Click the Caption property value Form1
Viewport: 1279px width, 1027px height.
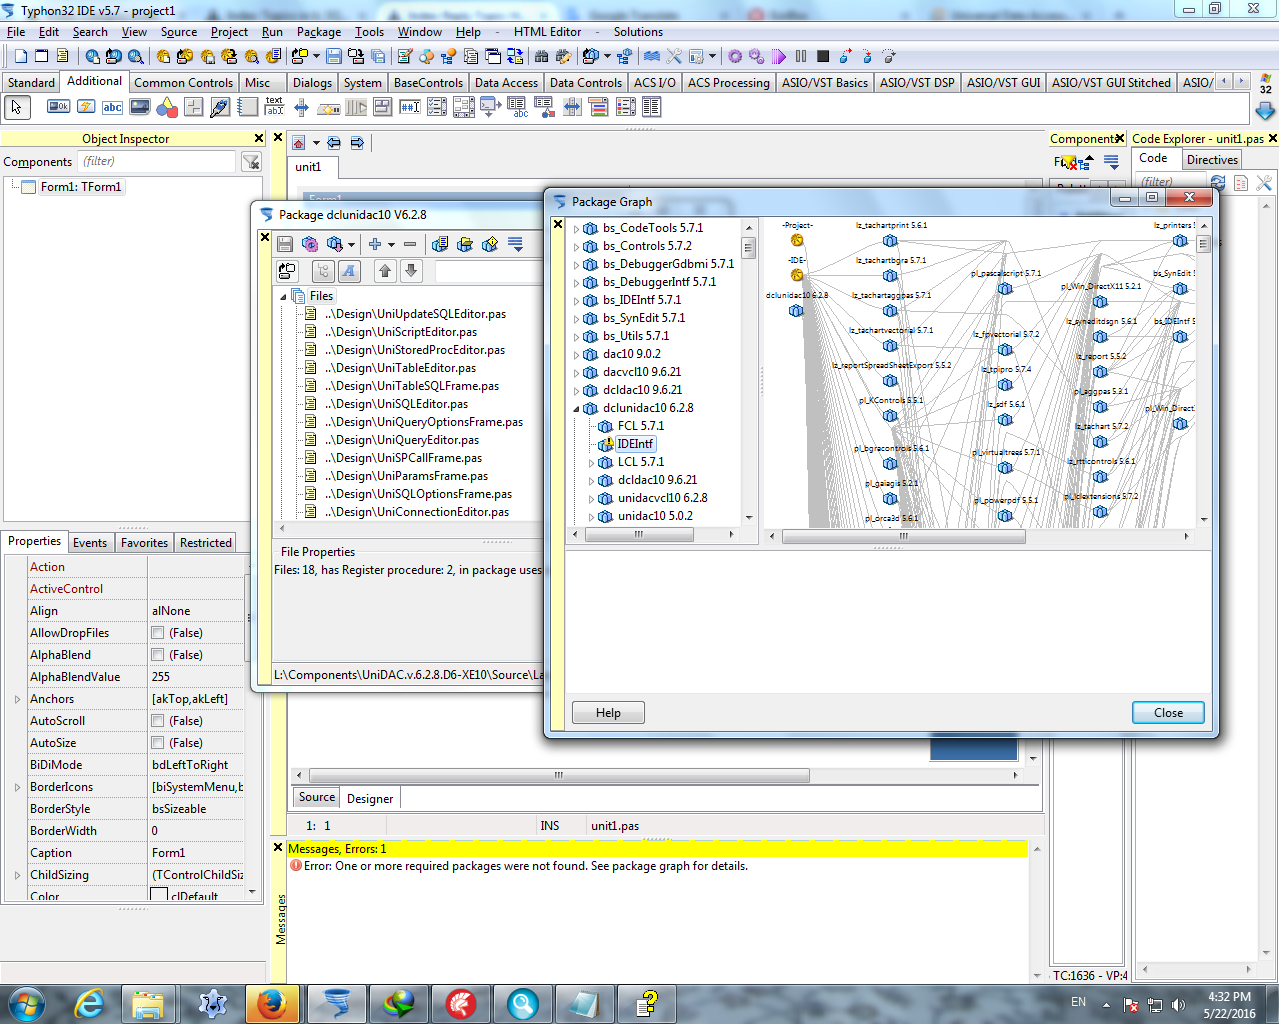(196, 853)
